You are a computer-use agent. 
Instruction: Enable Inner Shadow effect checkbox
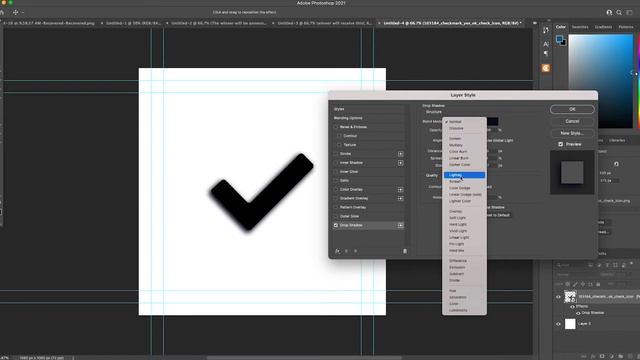point(336,163)
